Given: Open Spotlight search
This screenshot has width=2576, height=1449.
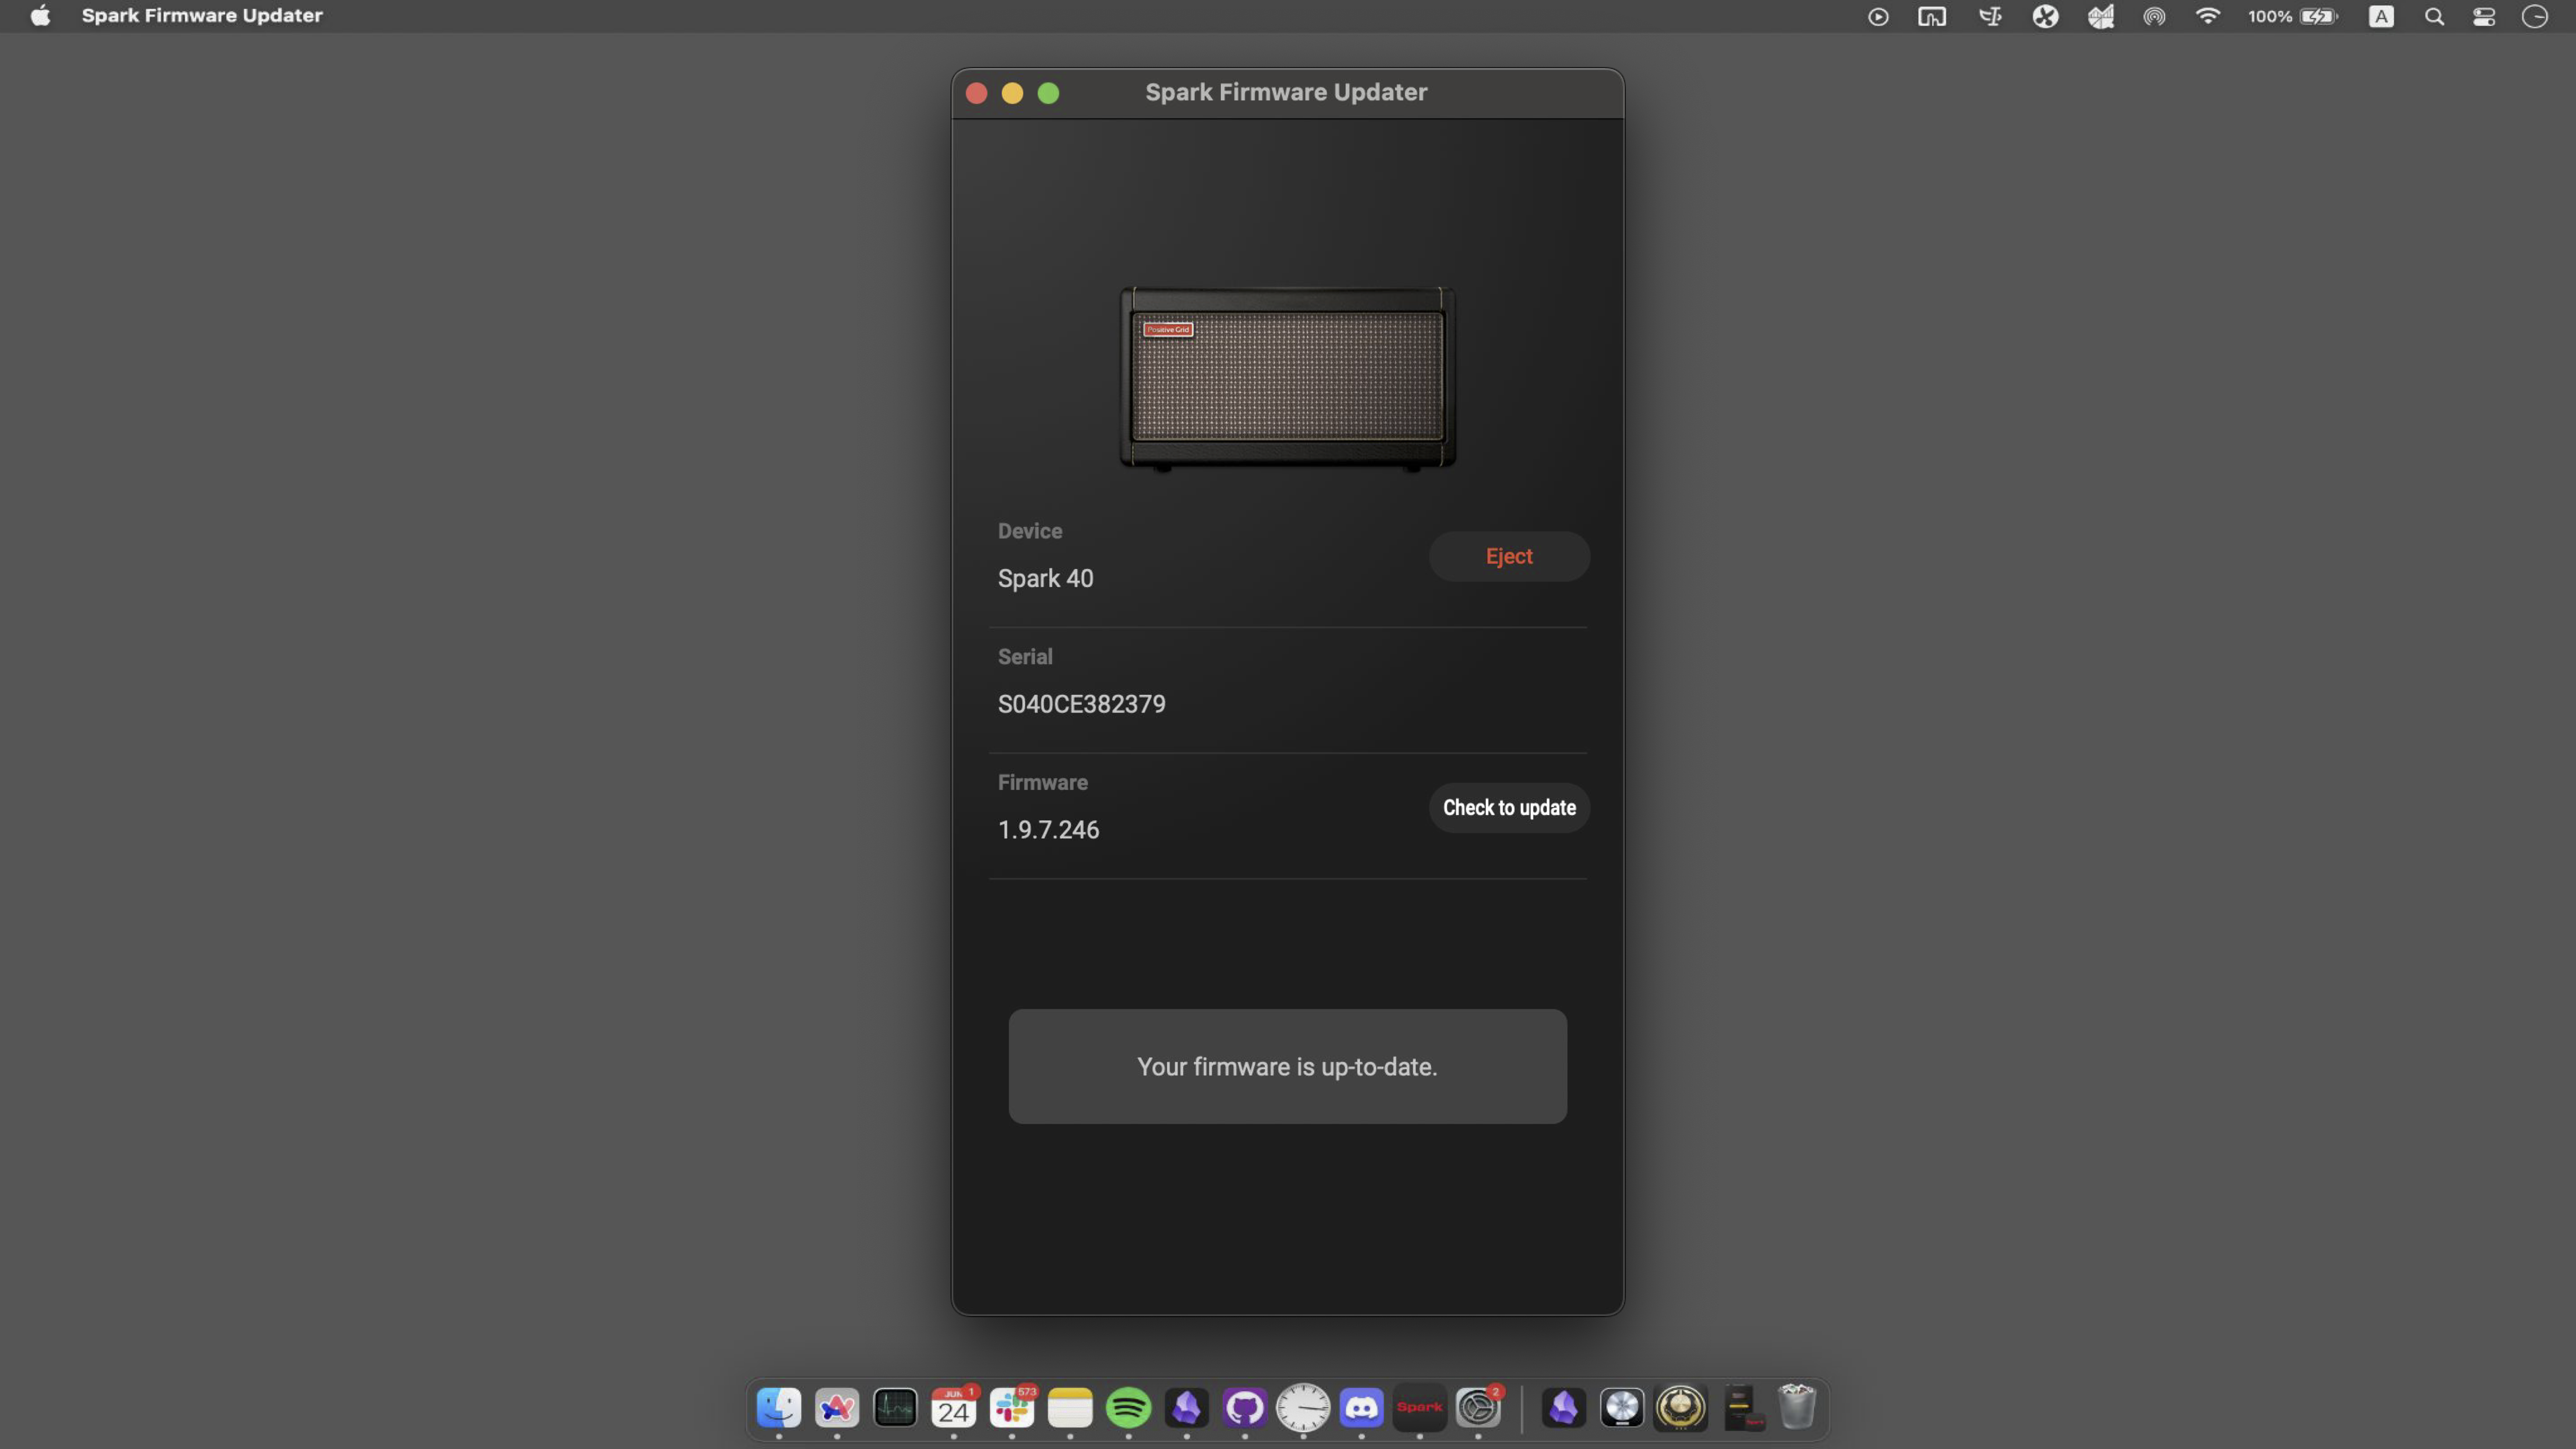Looking at the screenshot, I should click(x=2434, y=17).
